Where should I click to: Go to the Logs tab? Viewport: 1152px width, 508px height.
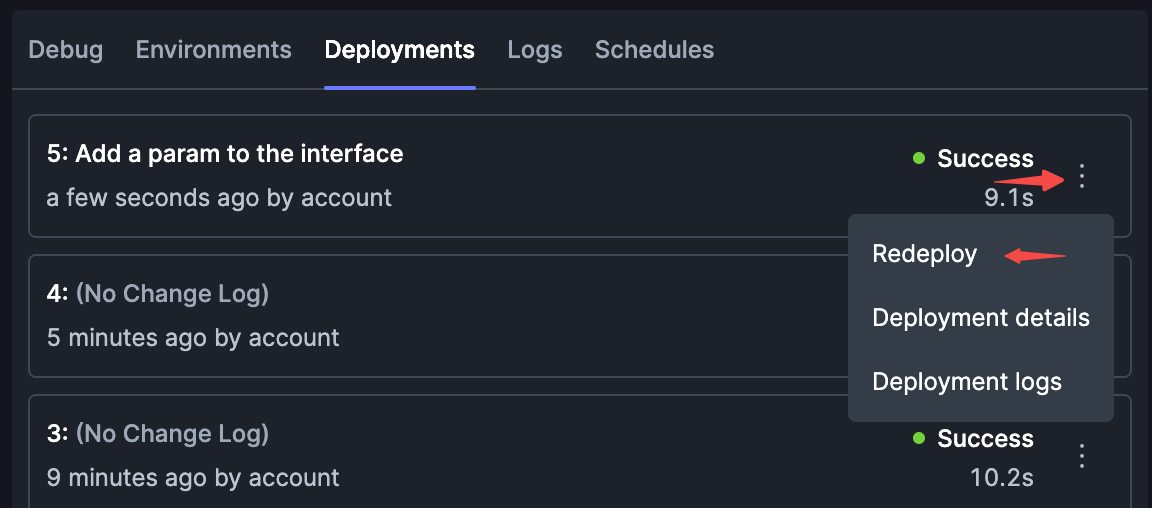tap(535, 50)
